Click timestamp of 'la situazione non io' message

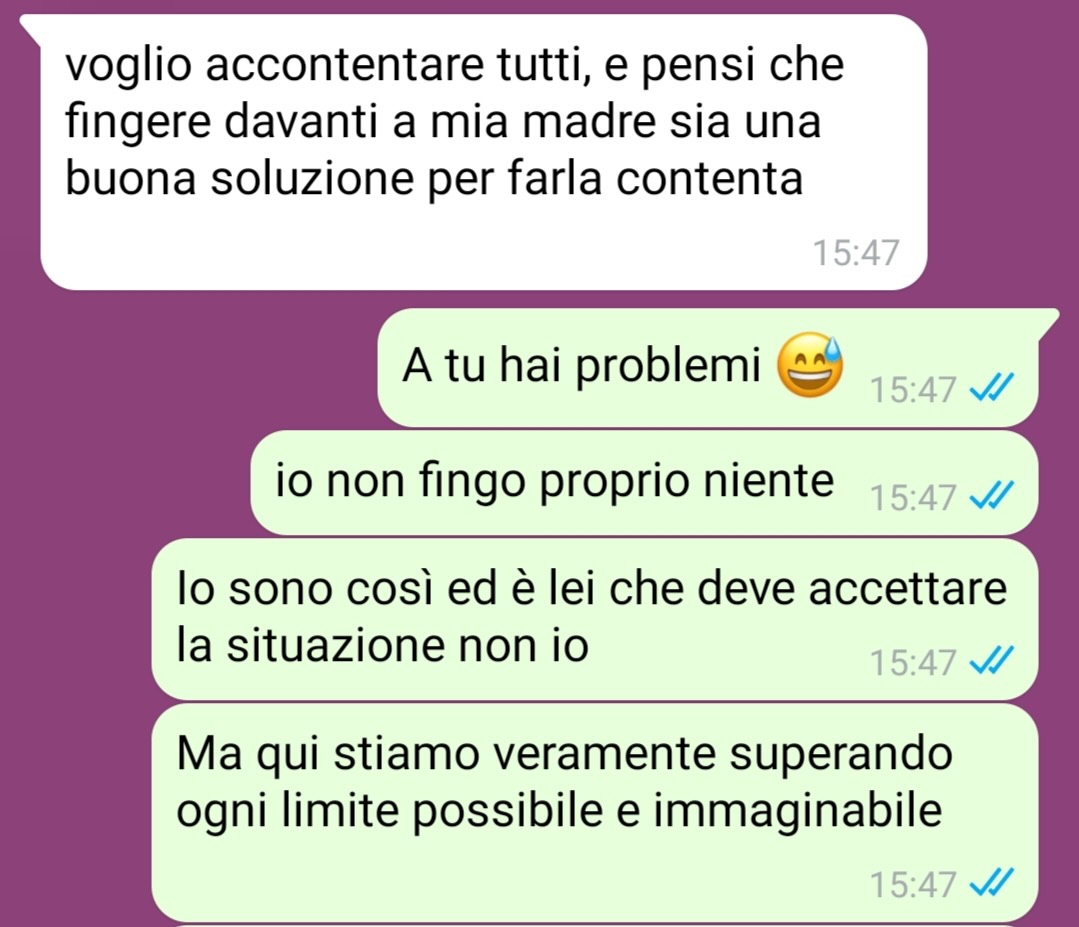(x=913, y=663)
